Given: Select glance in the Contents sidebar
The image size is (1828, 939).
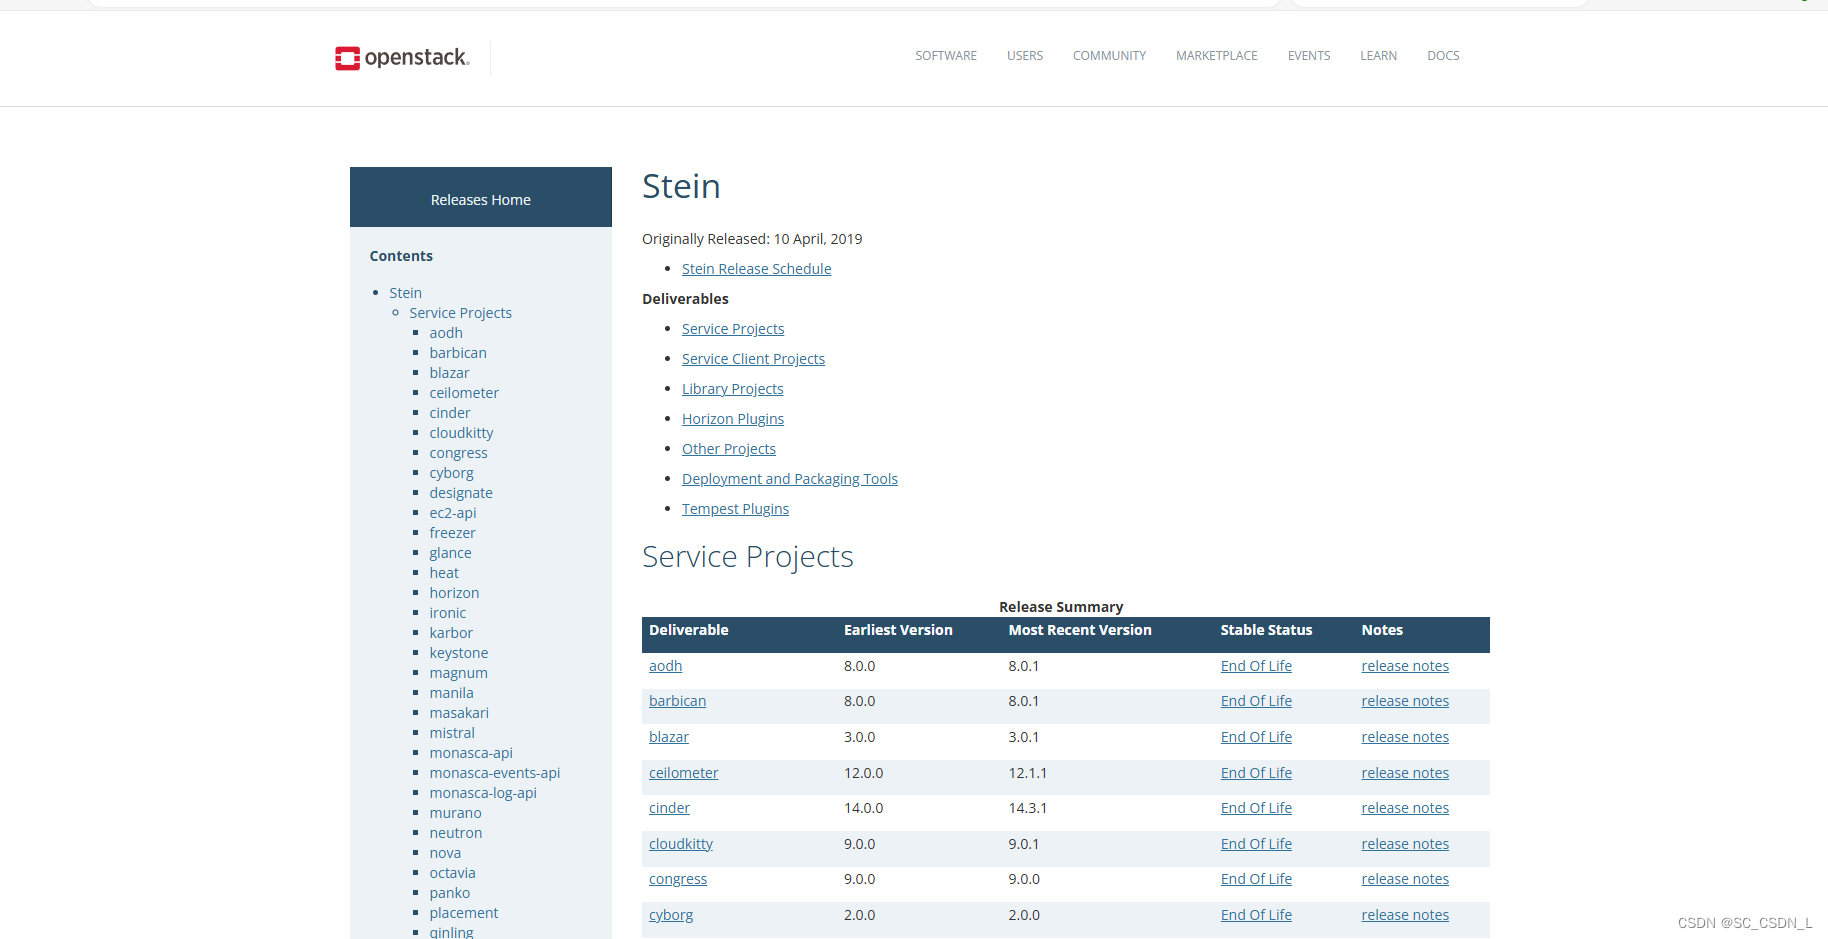Looking at the screenshot, I should pyautogui.click(x=451, y=553).
